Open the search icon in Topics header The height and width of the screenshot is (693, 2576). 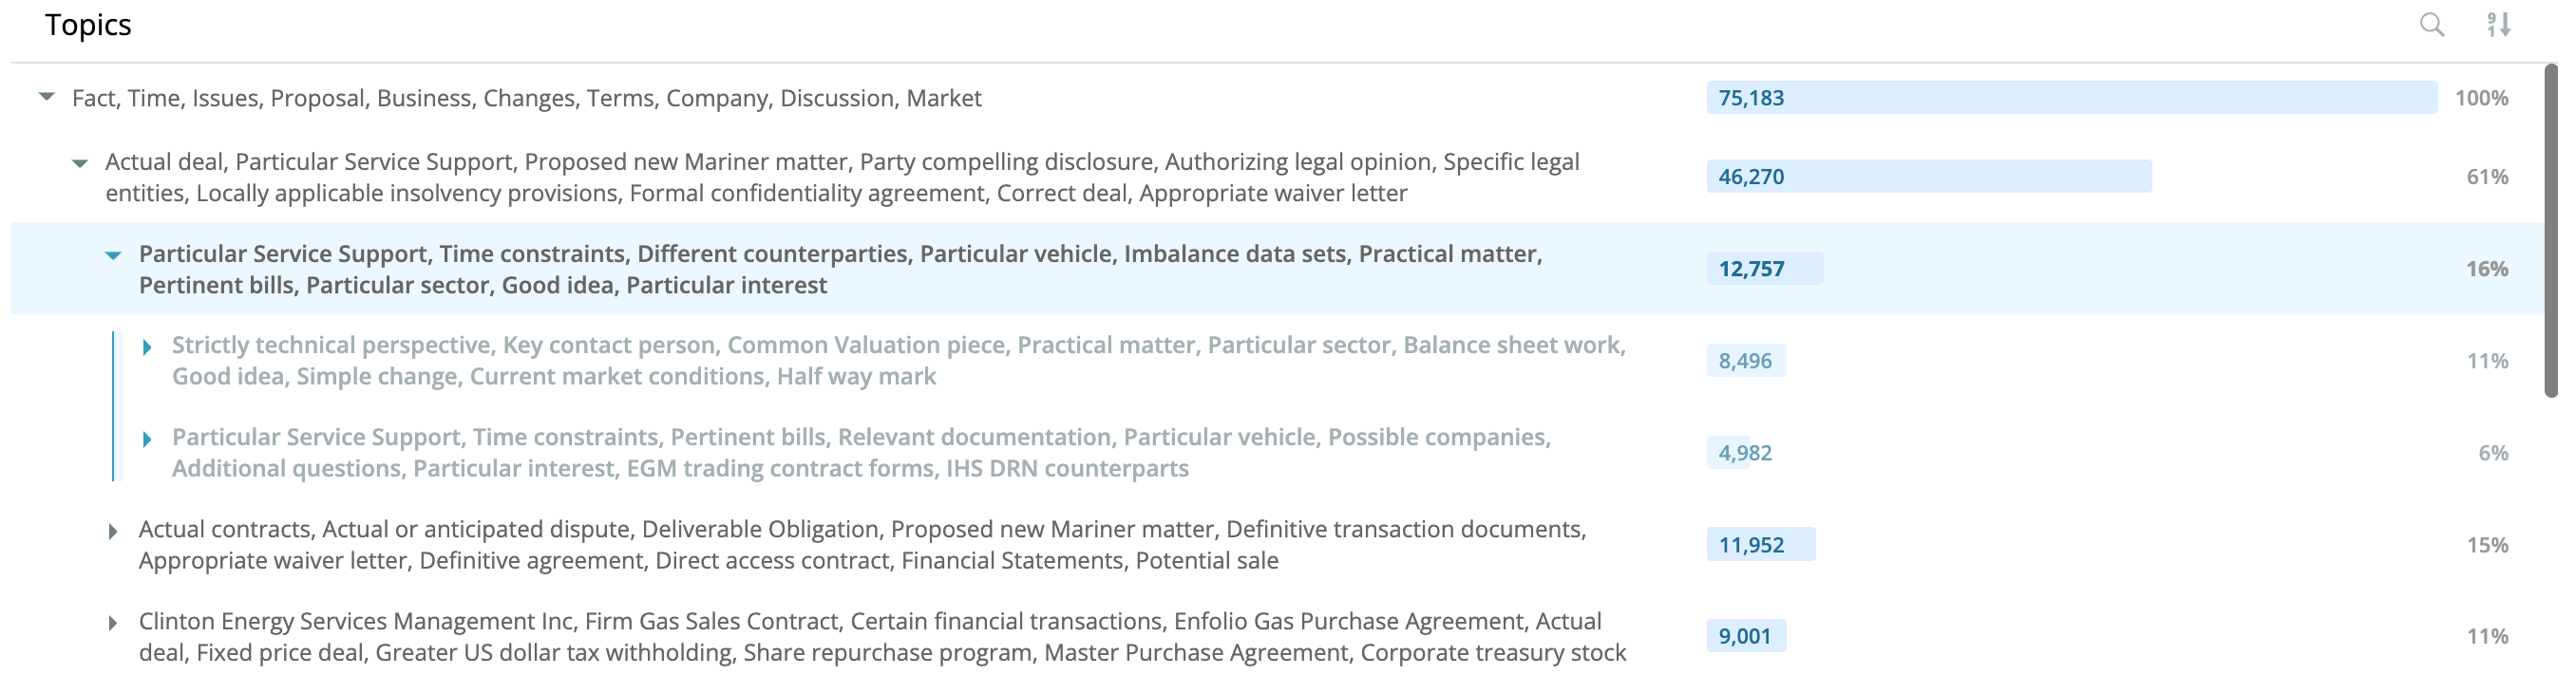2431,25
